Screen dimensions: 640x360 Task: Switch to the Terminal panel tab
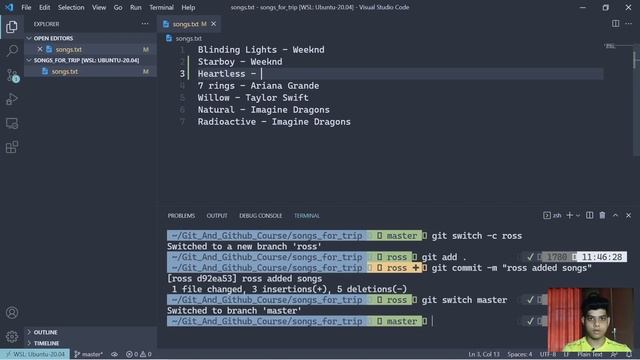tap(307, 216)
